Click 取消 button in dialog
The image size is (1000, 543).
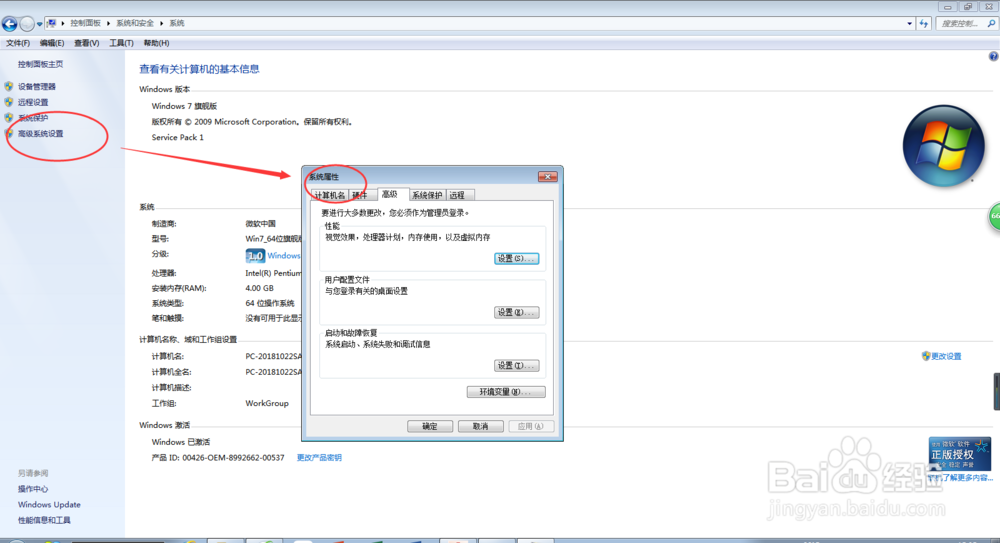coord(481,426)
